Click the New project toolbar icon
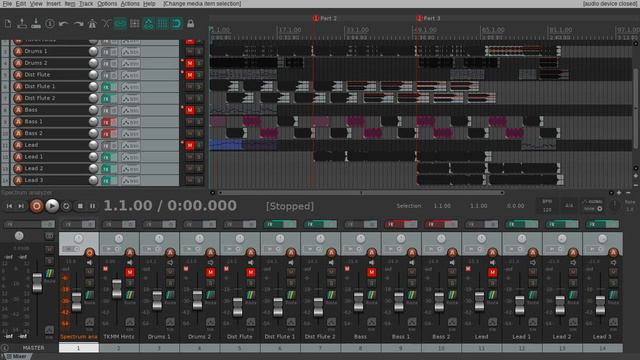The image size is (640, 360). click(8, 24)
